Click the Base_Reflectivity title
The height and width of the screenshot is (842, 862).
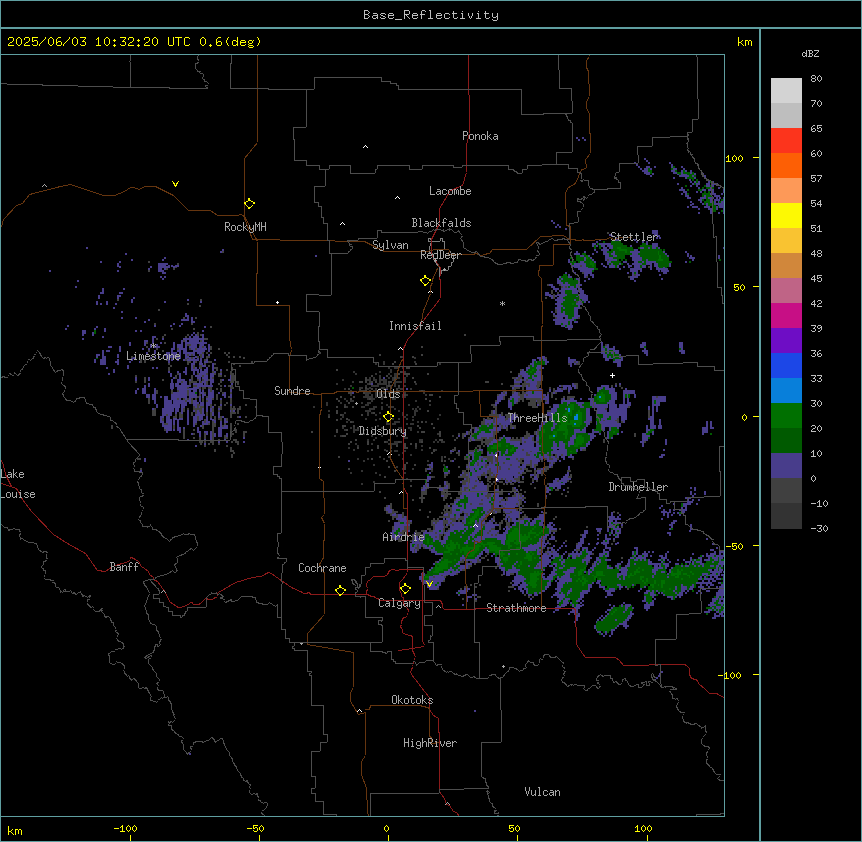[431, 15]
